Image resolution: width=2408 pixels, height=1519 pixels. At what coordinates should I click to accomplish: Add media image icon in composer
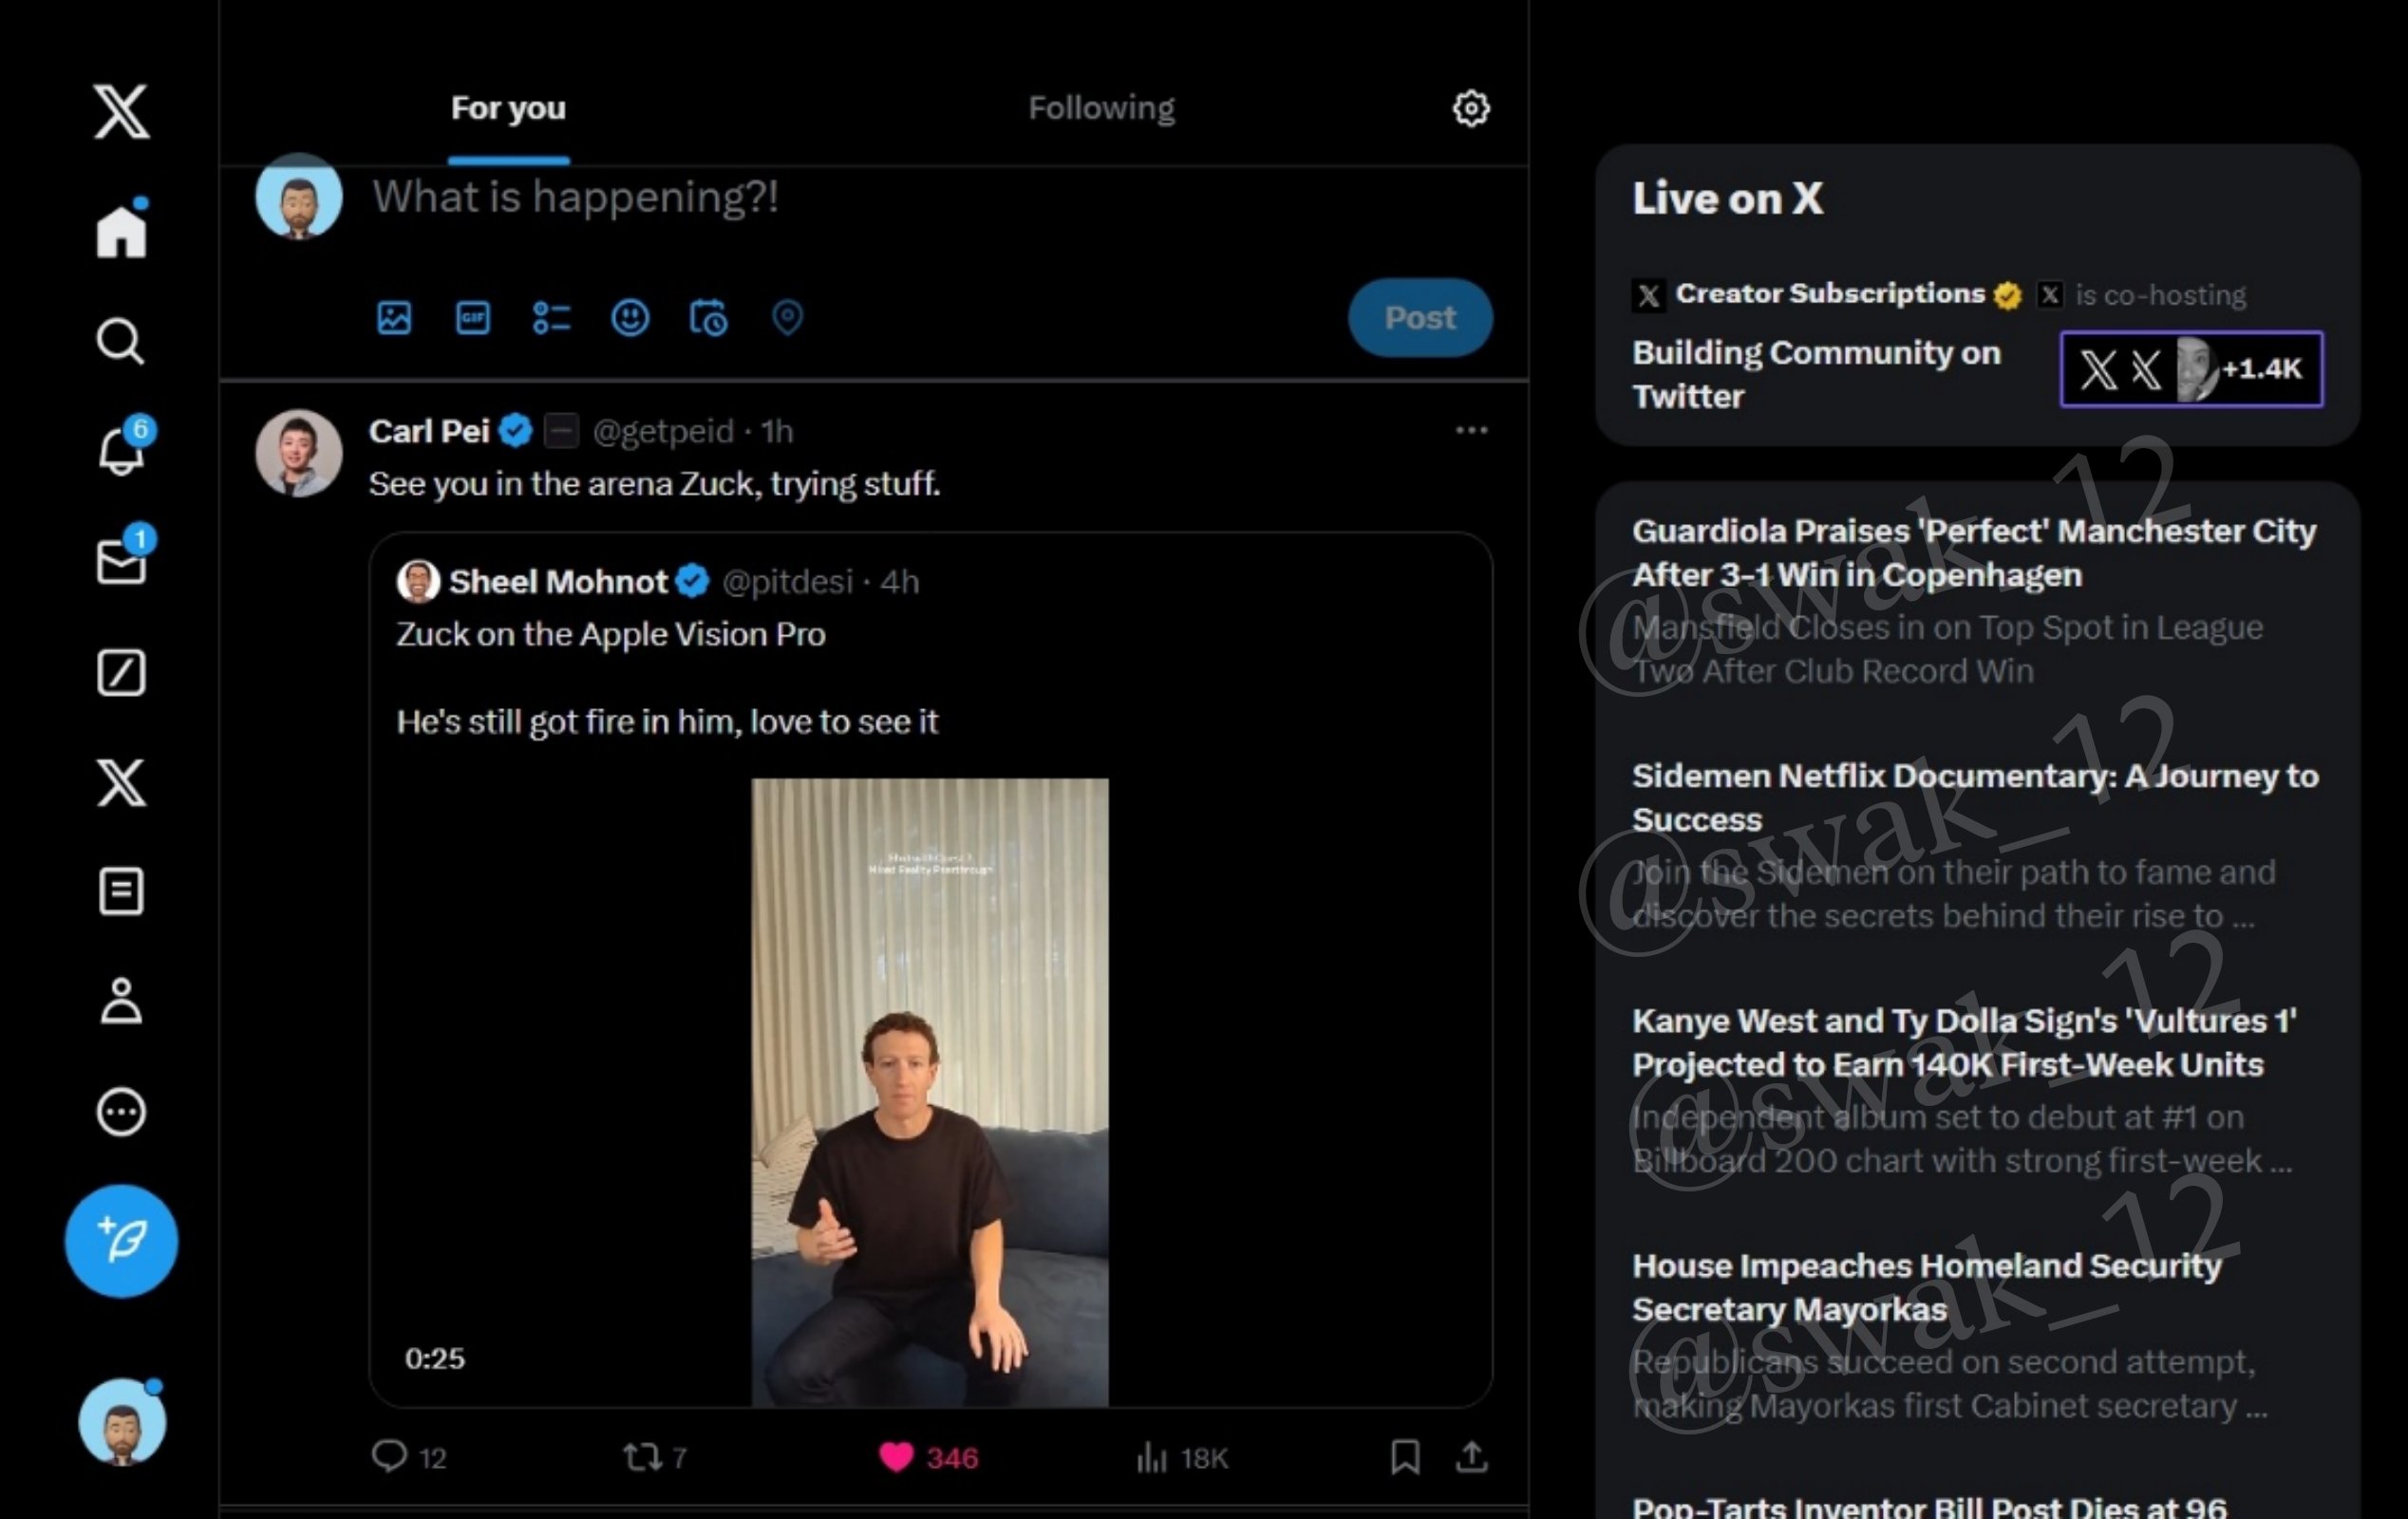click(394, 318)
